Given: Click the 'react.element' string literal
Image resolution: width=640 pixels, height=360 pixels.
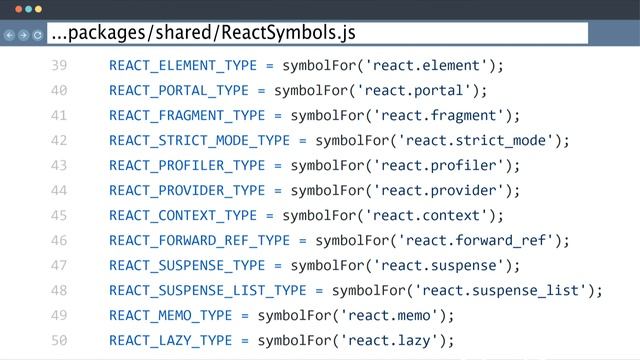Looking at the screenshot, I should click(426, 66).
